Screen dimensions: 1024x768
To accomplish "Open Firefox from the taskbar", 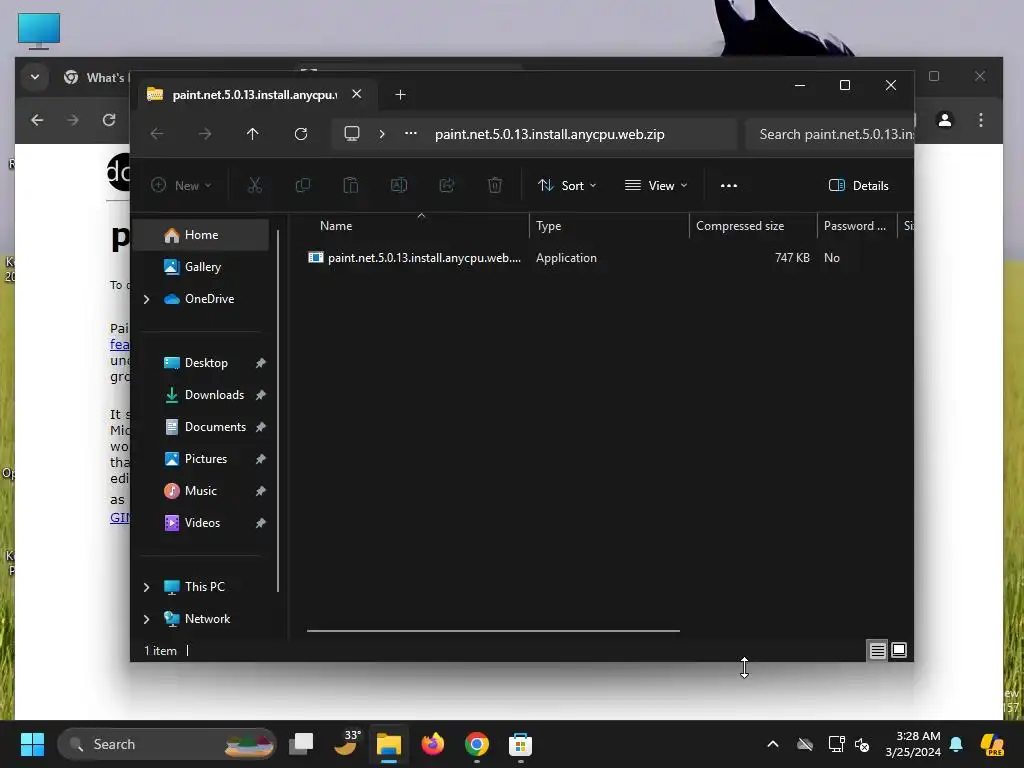I will tap(432, 744).
